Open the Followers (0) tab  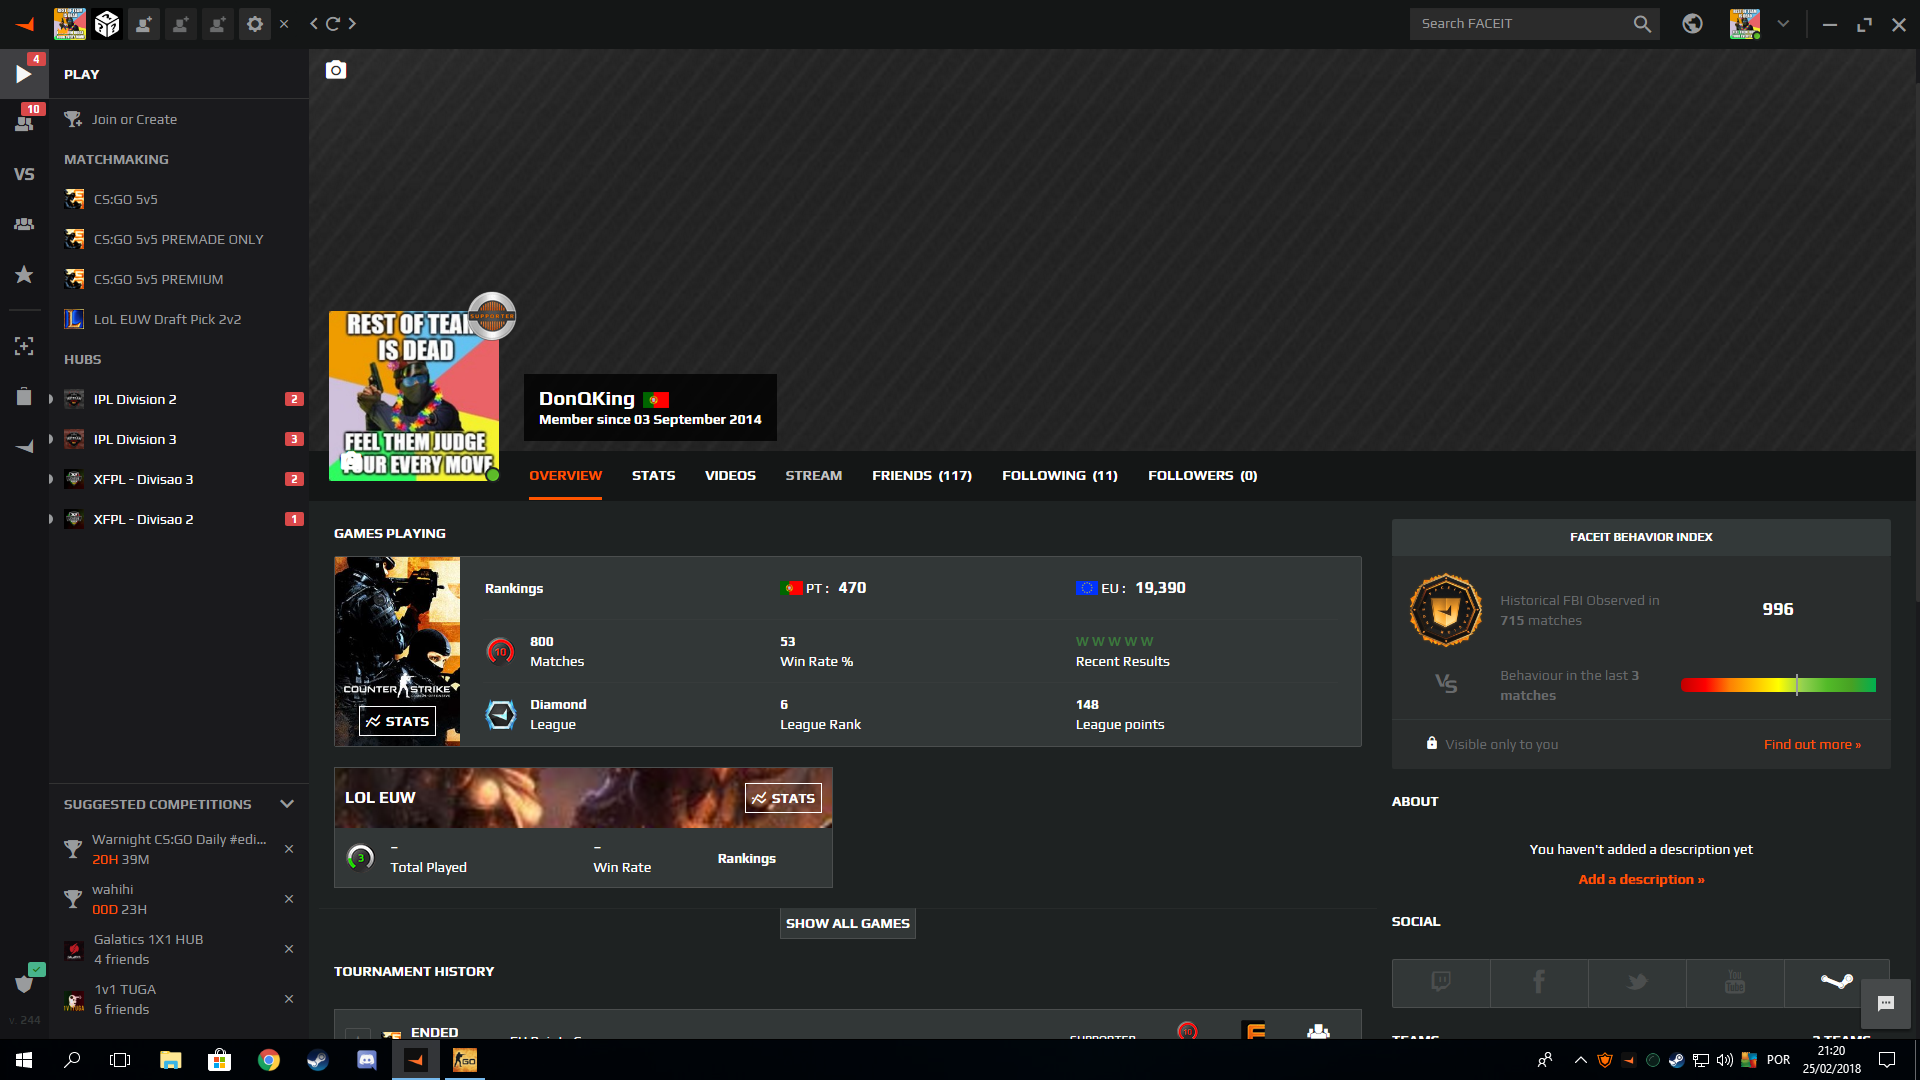[1202, 476]
